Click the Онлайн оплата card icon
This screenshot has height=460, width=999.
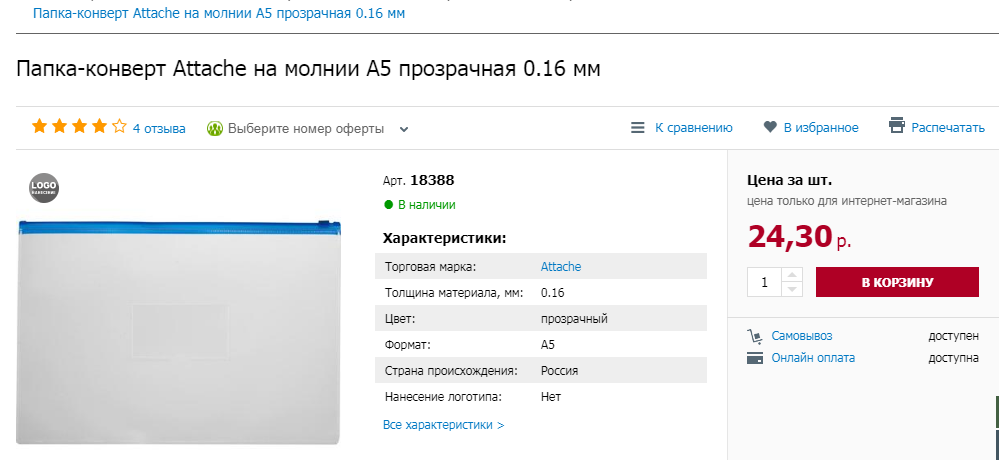754,358
